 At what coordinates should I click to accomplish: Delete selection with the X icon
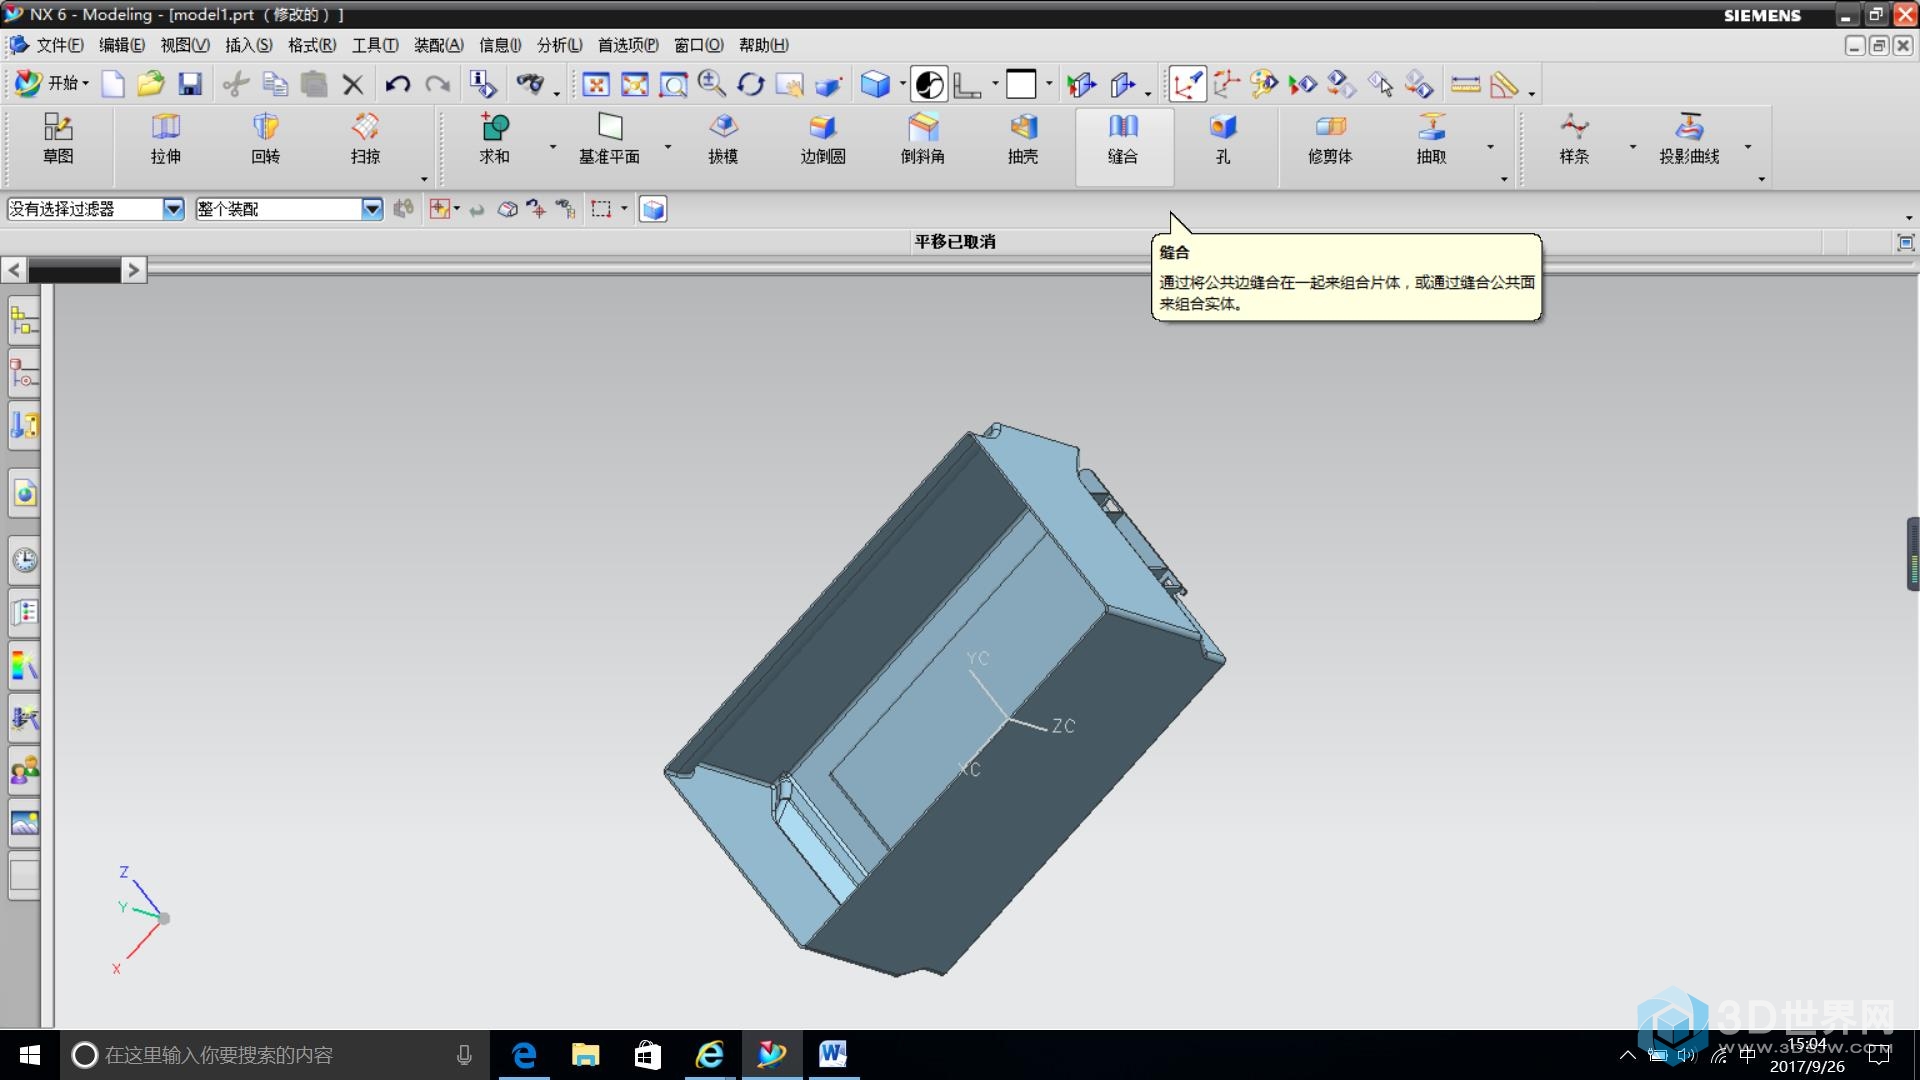[x=353, y=84]
